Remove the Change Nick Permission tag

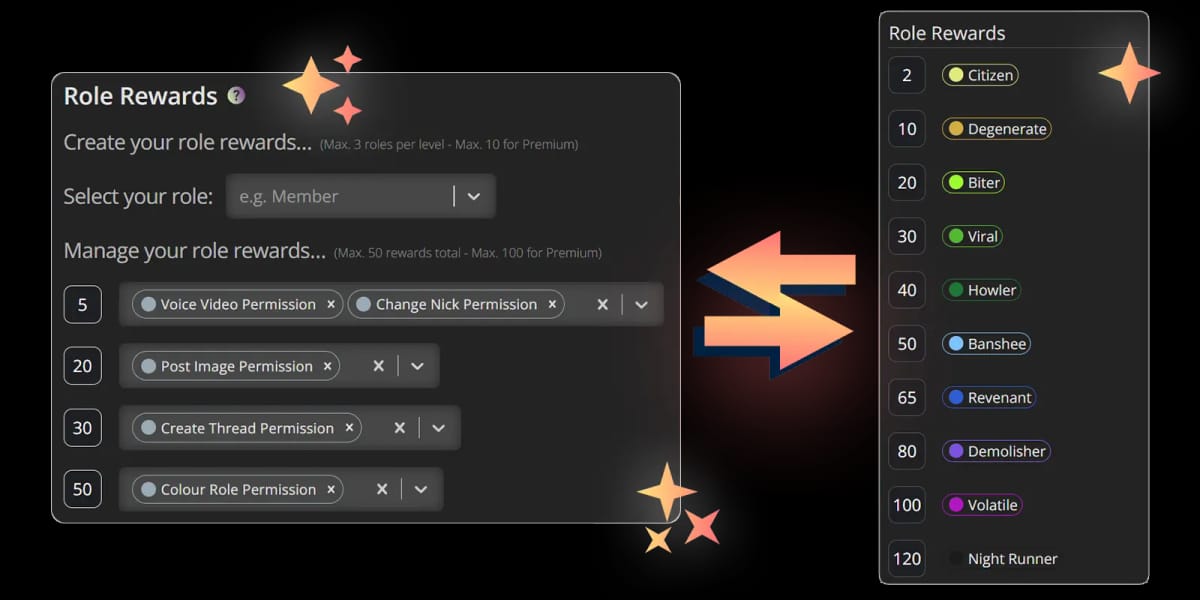(552, 305)
